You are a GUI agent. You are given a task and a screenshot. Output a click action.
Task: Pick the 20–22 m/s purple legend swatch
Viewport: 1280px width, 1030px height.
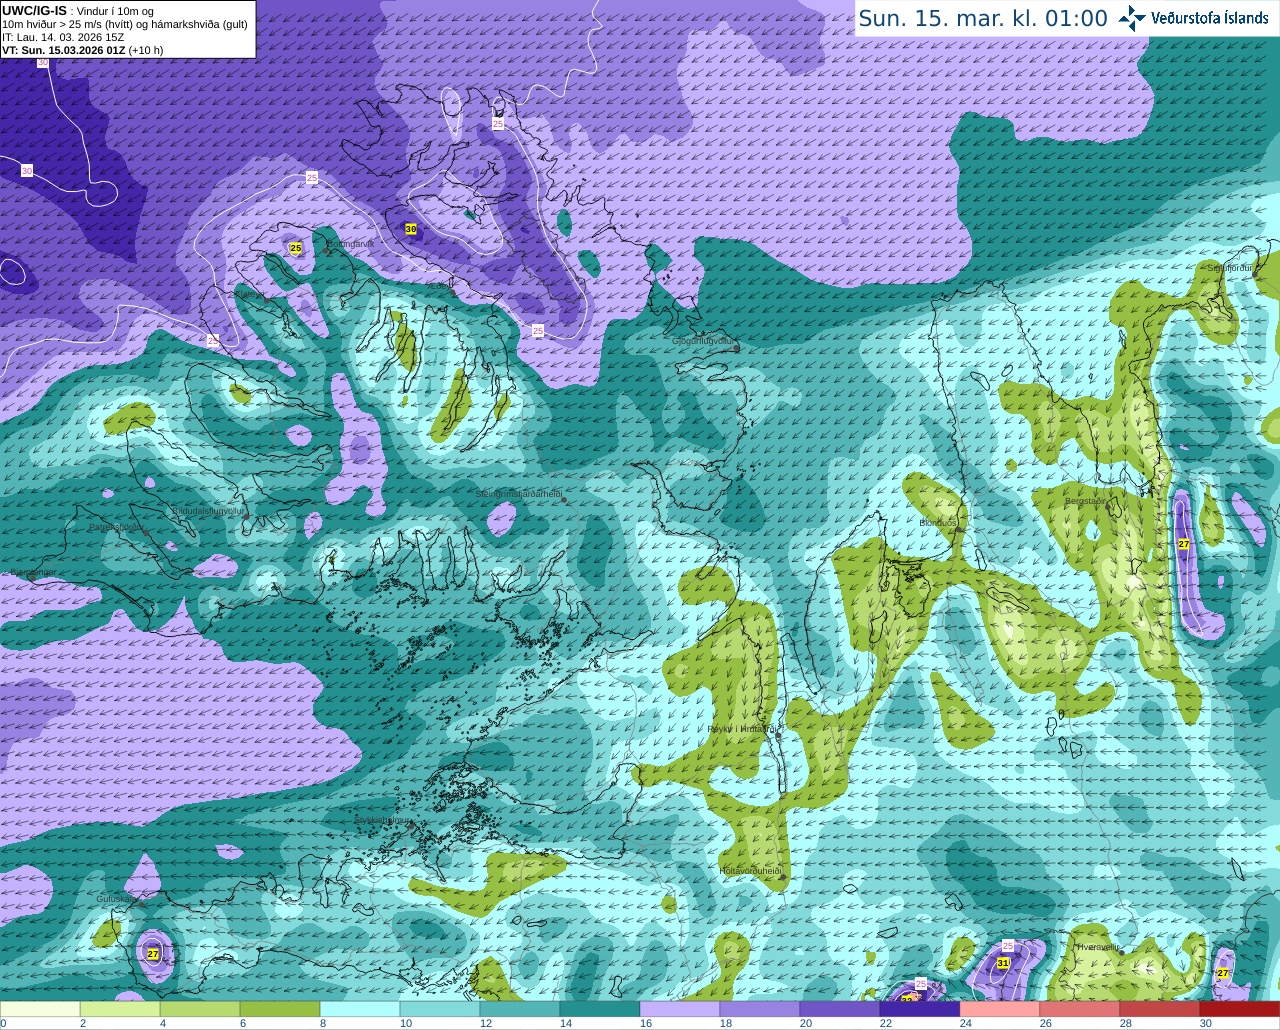(x=840, y=1008)
